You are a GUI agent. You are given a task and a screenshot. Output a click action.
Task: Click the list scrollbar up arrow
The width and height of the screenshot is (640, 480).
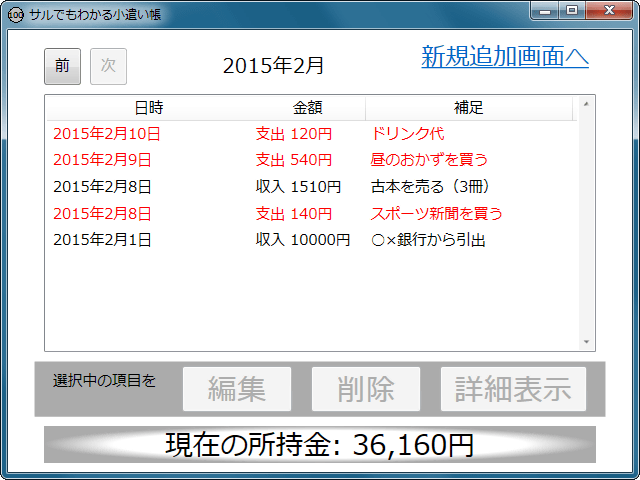[x=586, y=104]
